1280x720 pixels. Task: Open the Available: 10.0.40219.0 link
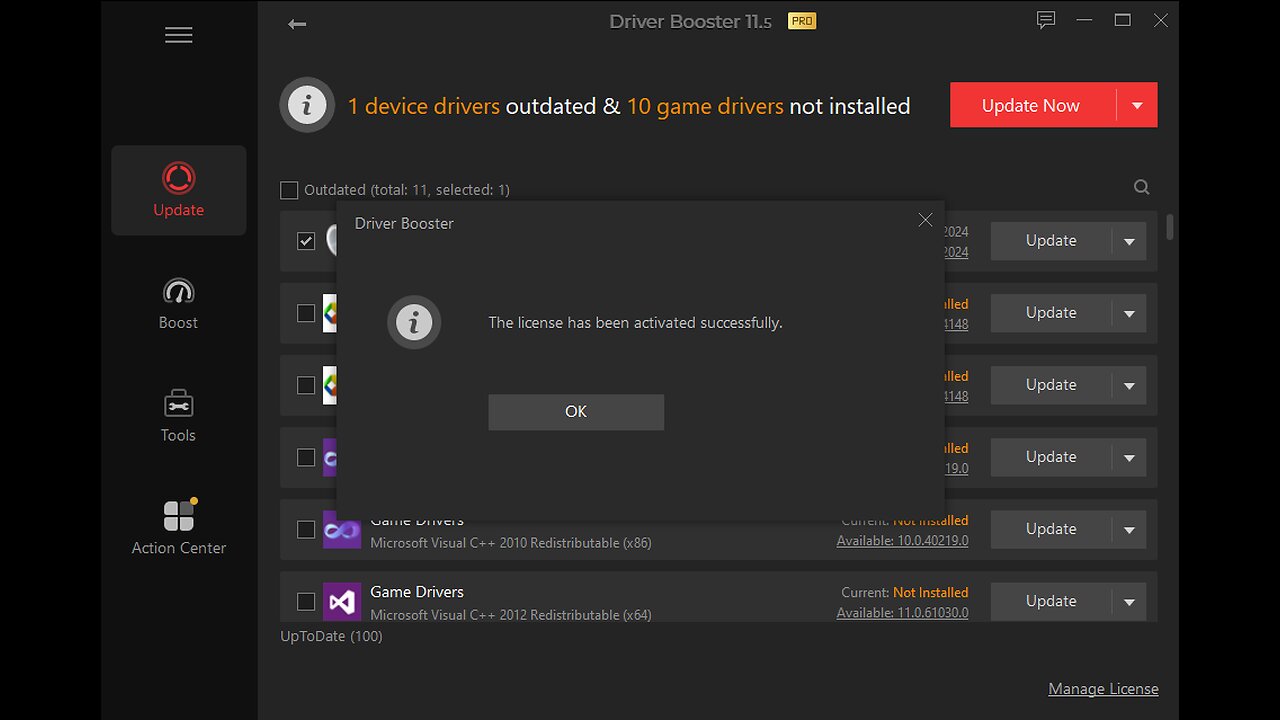click(902, 541)
